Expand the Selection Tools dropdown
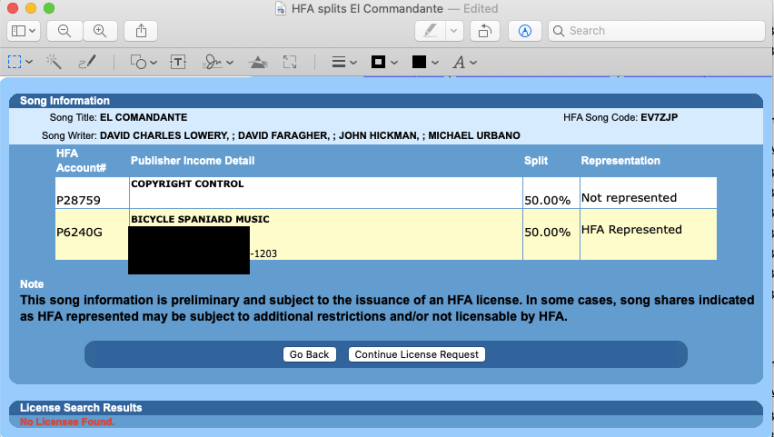The height and width of the screenshot is (437, 774). (19, 62)
